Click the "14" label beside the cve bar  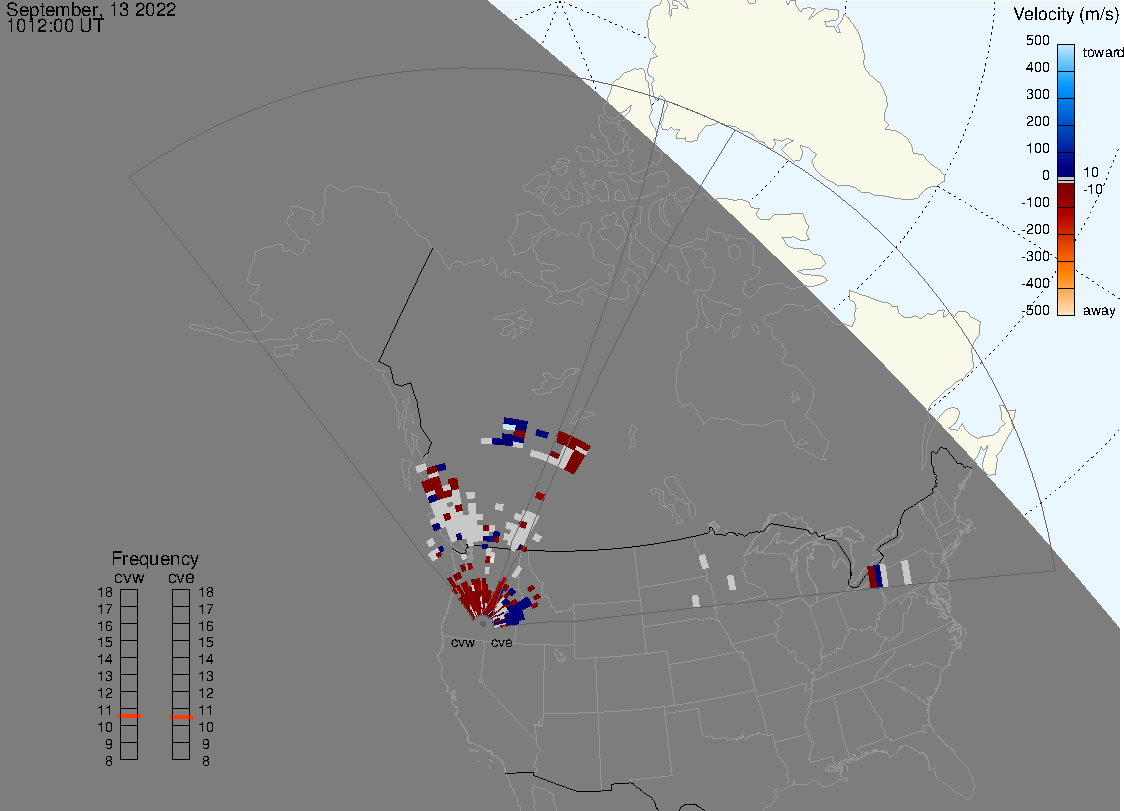tap(206, 659)
